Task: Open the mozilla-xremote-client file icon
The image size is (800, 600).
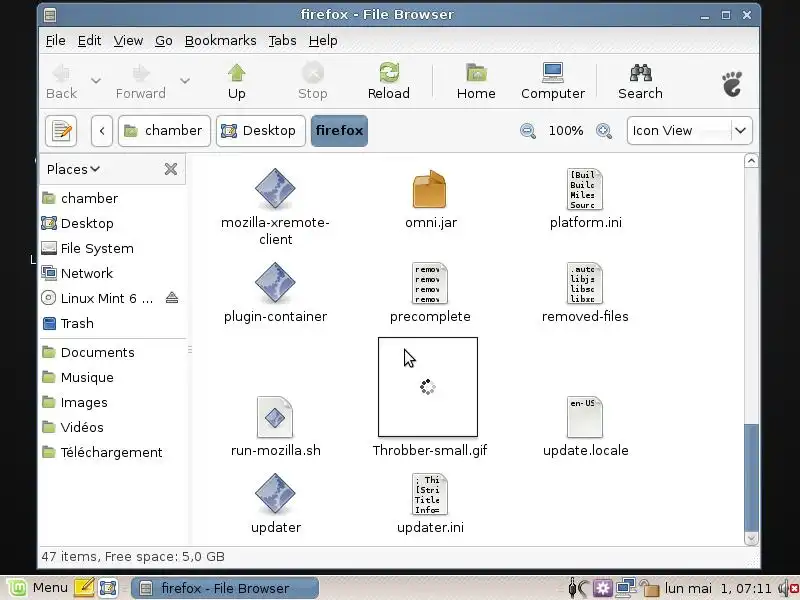Action: (x=275, y=189)
